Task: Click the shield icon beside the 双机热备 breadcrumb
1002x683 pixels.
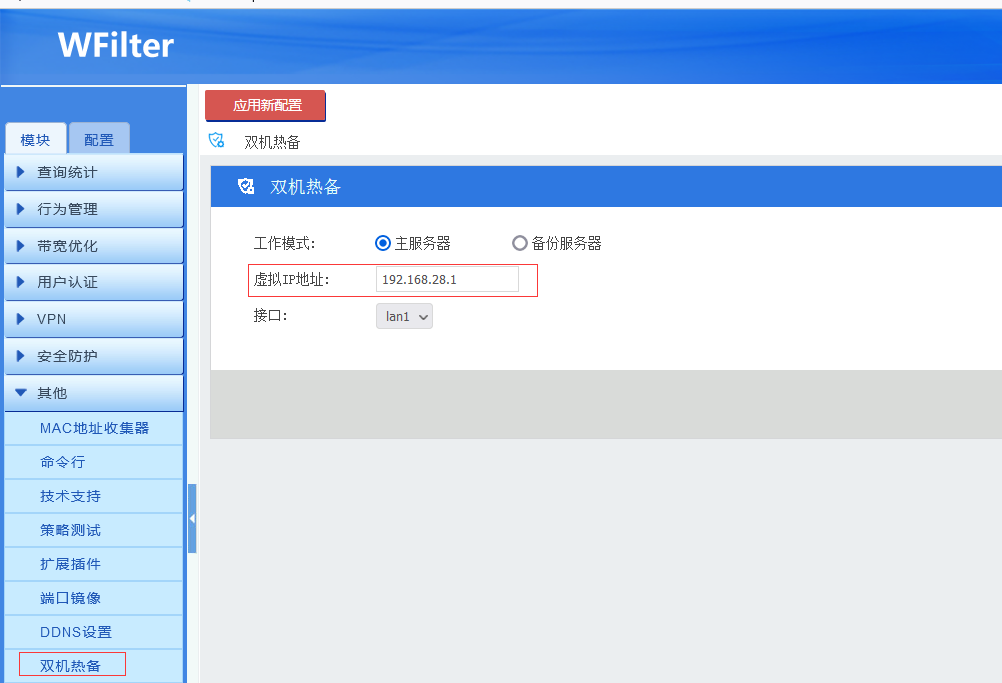Action: click(x=216, y=141)
